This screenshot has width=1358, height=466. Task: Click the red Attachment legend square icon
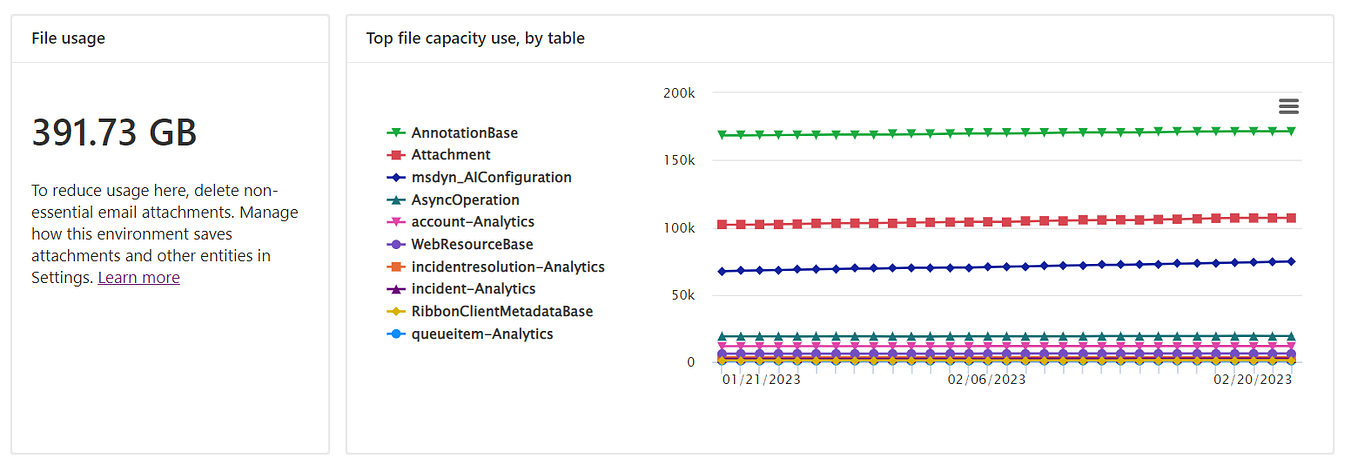[396, 155]
